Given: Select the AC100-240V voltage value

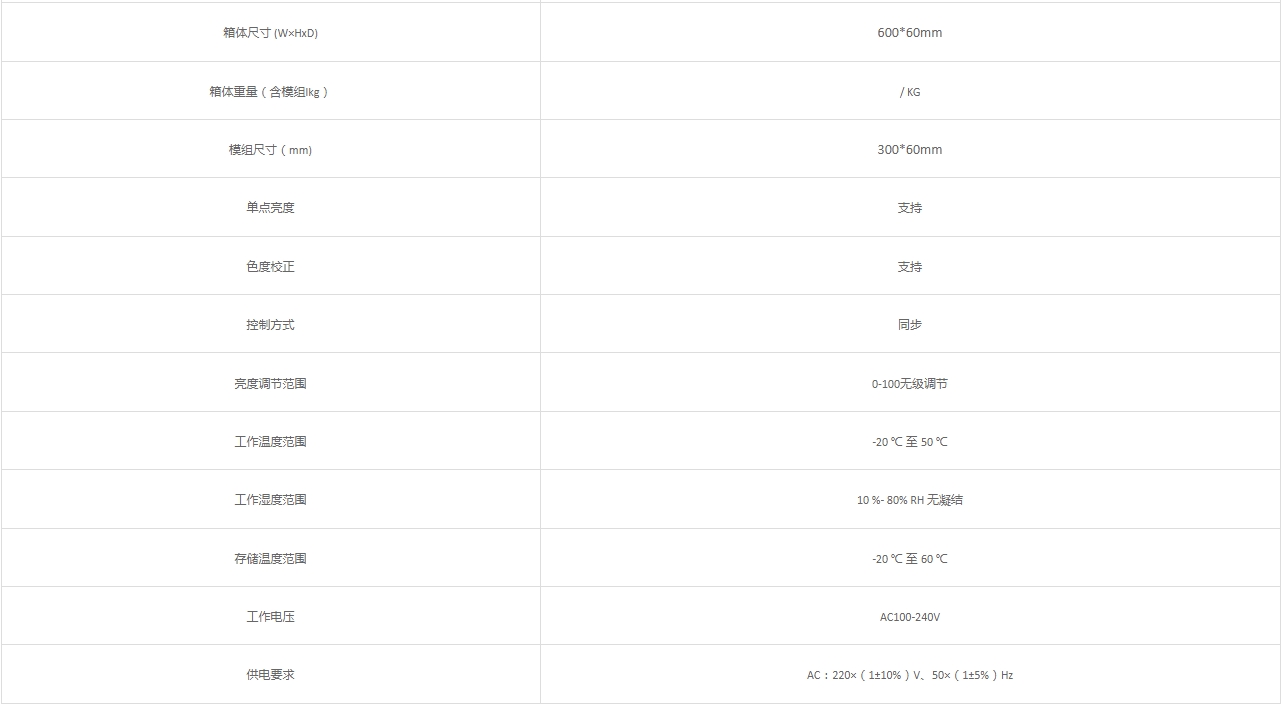Looking at the screenshot, I should coord(909,617).
